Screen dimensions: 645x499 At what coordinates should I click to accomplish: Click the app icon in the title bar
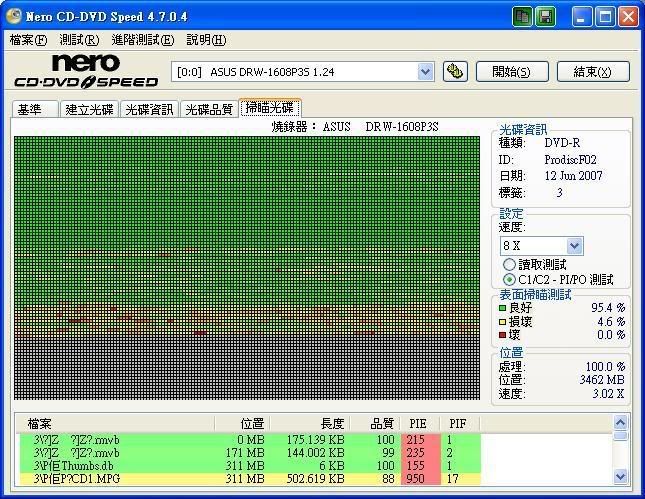click(x=13, y=17)
